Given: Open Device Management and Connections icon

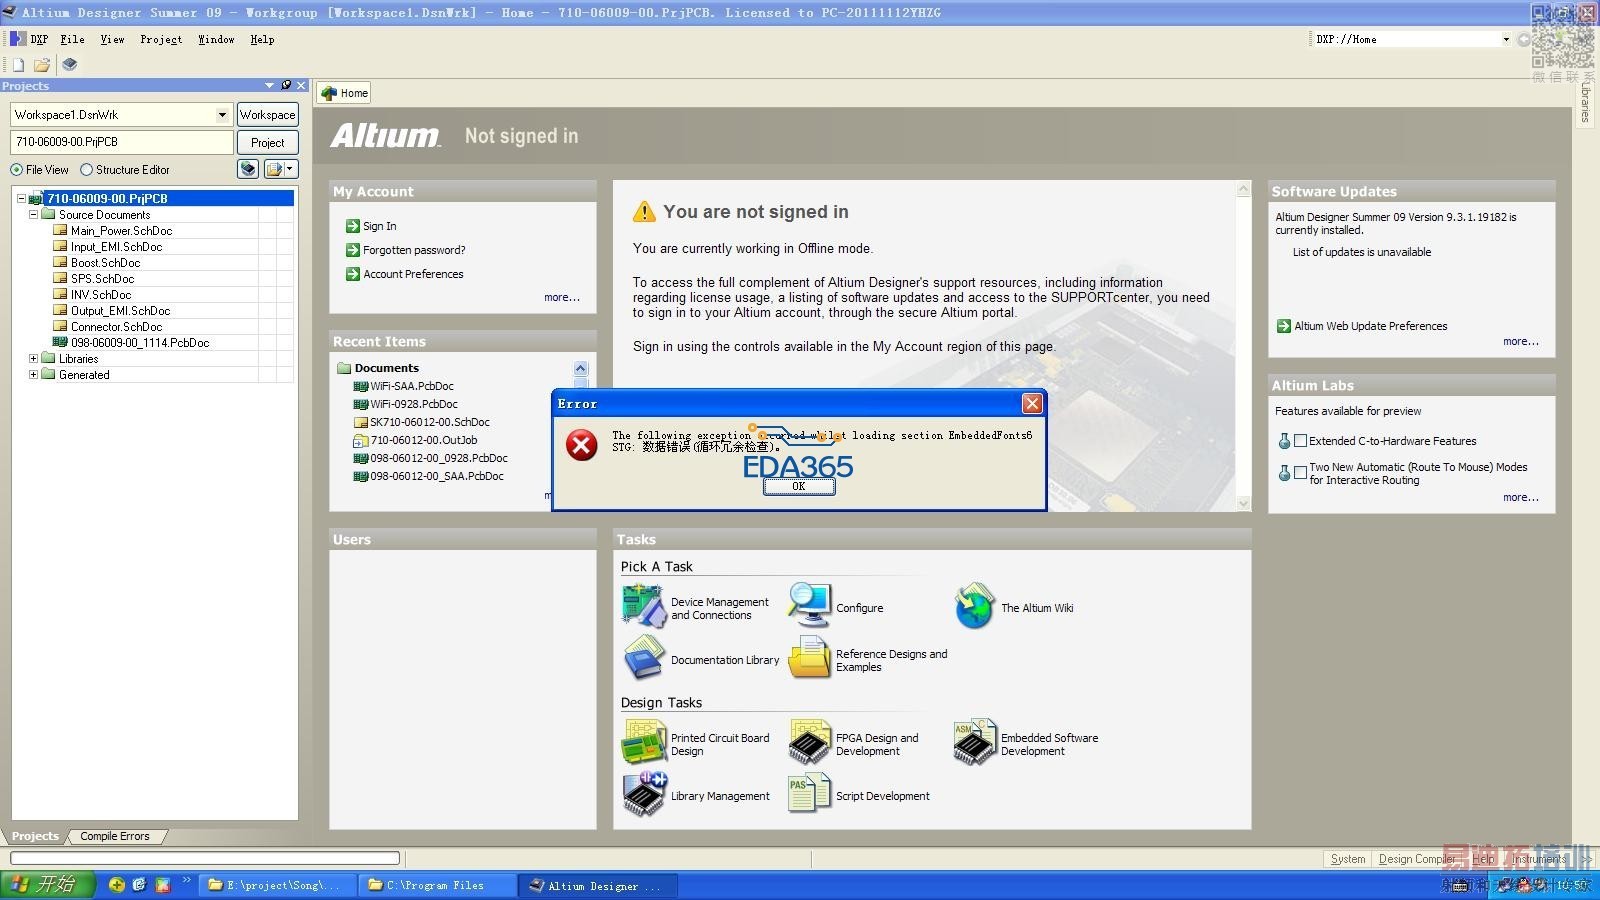Looking at the screenshot, I should (x=643, y=607).
